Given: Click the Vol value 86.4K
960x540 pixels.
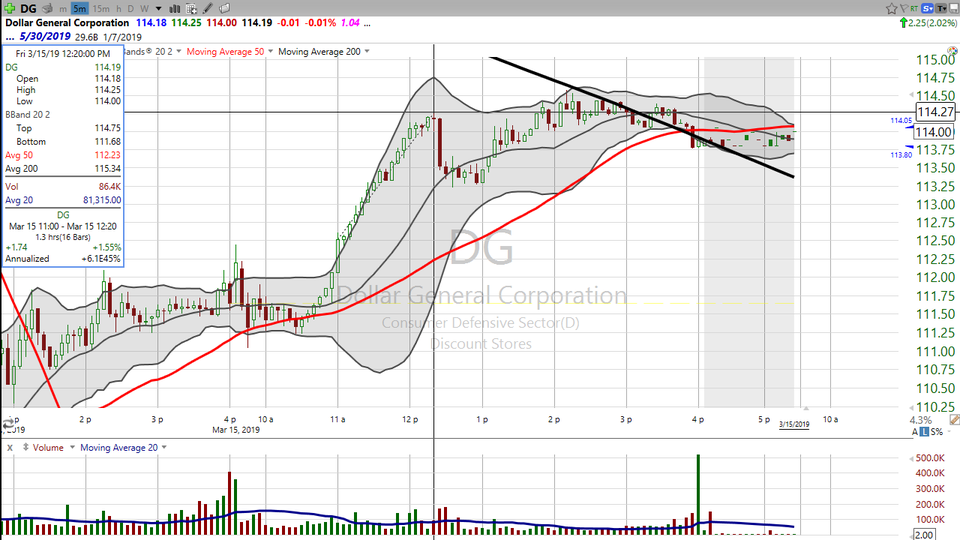Looking at the screenshot, I should click(x=110, y=186).
